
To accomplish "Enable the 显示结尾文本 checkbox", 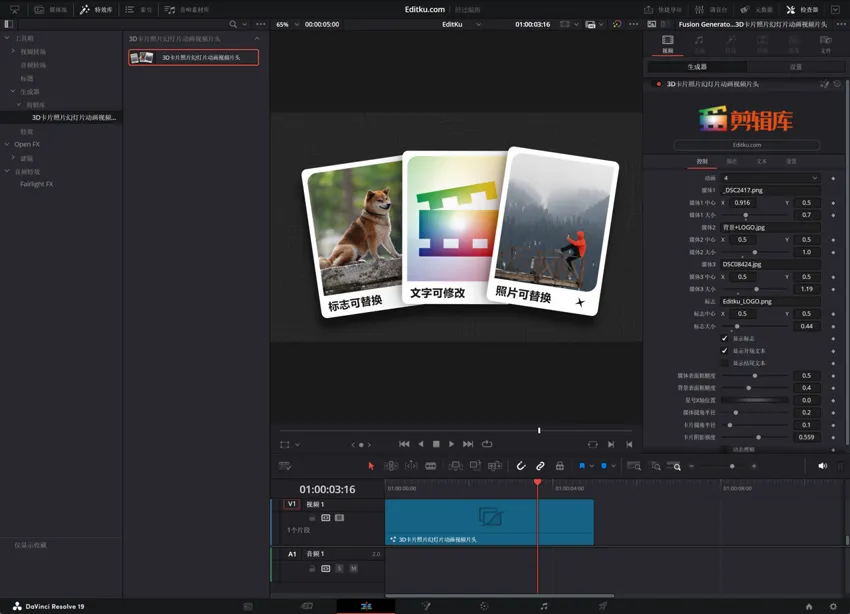I will click(725, 363).
